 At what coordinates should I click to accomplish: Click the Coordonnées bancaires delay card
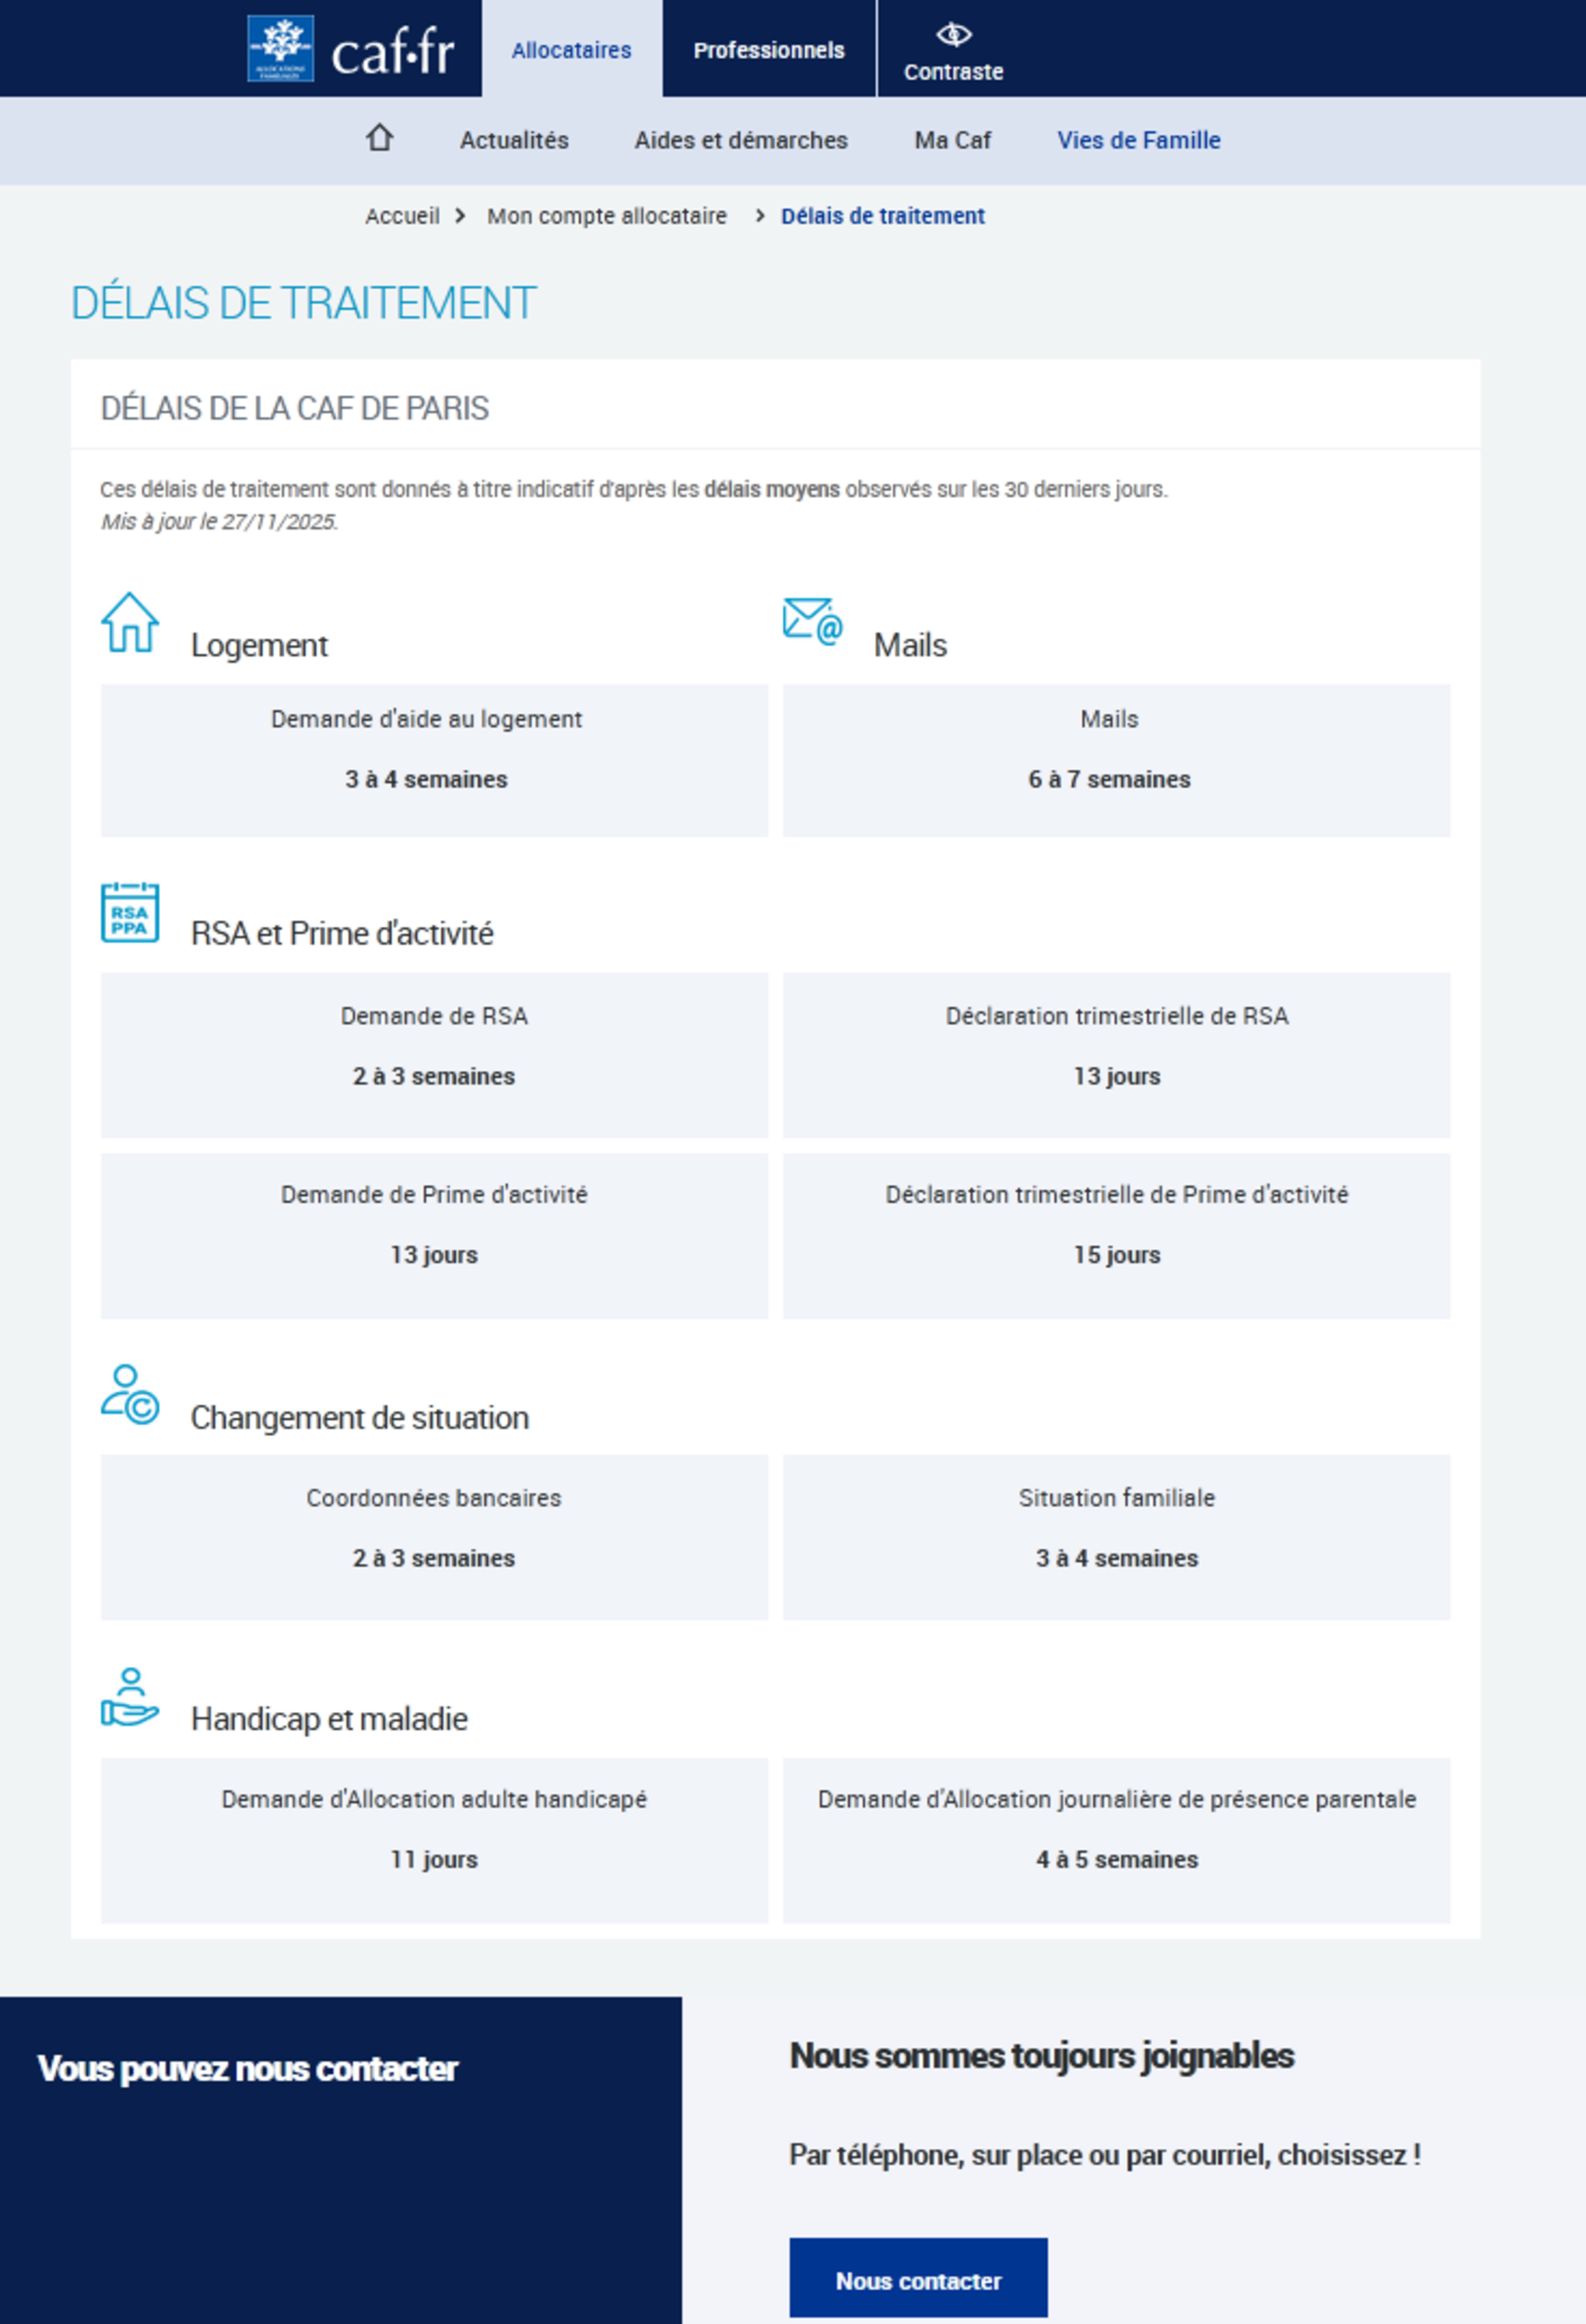(434, 1536)
